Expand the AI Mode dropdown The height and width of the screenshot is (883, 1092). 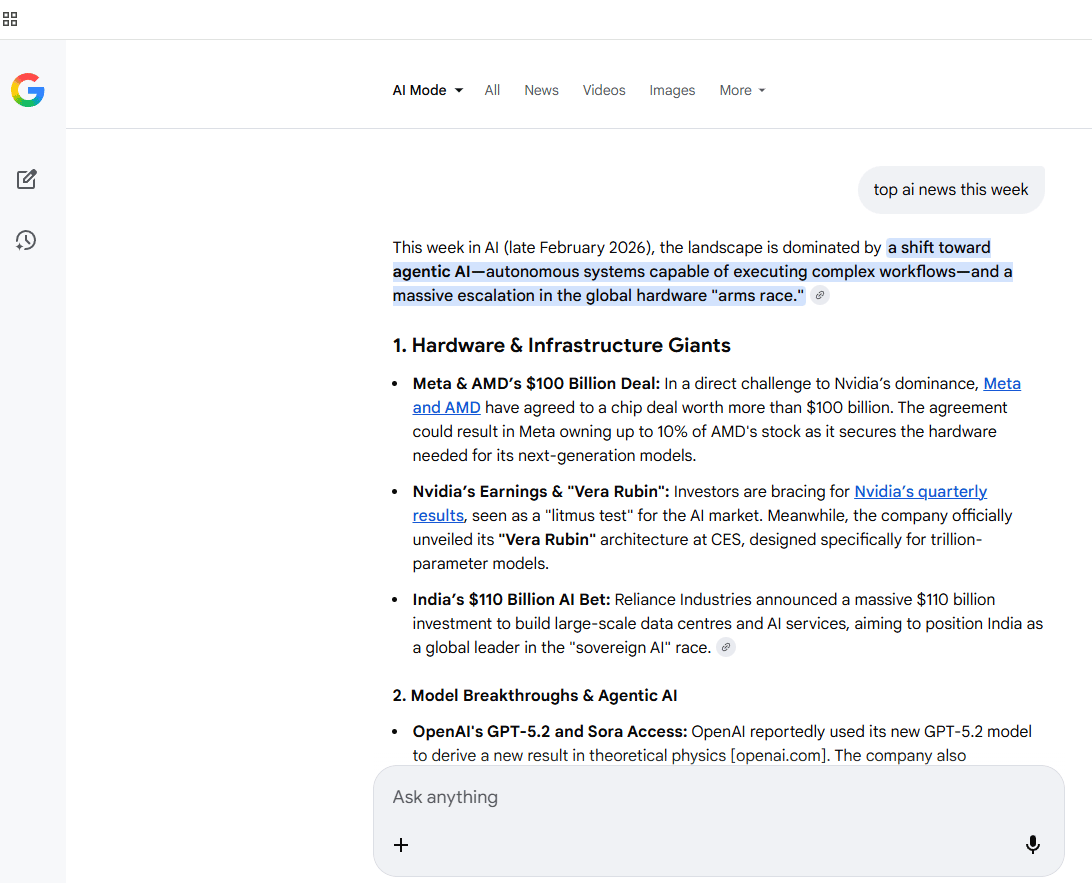(x=428, y=90)
